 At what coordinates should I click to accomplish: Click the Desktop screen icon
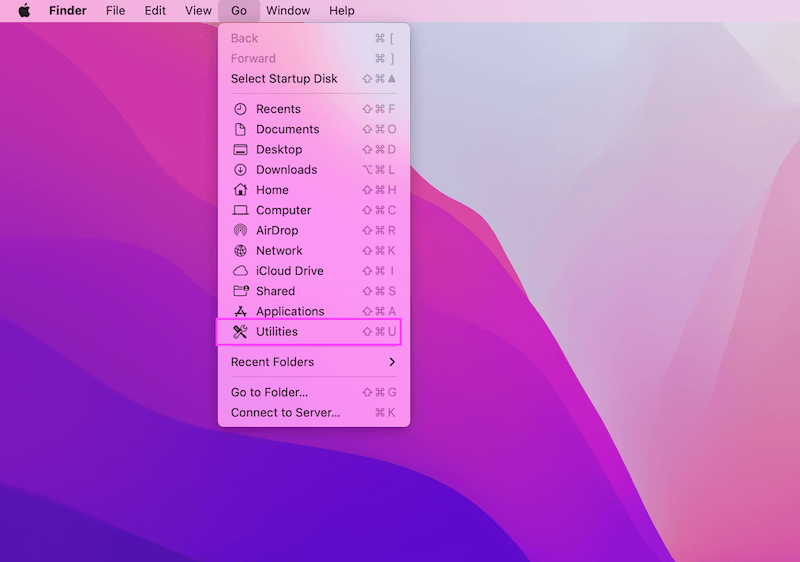[240, 149]
